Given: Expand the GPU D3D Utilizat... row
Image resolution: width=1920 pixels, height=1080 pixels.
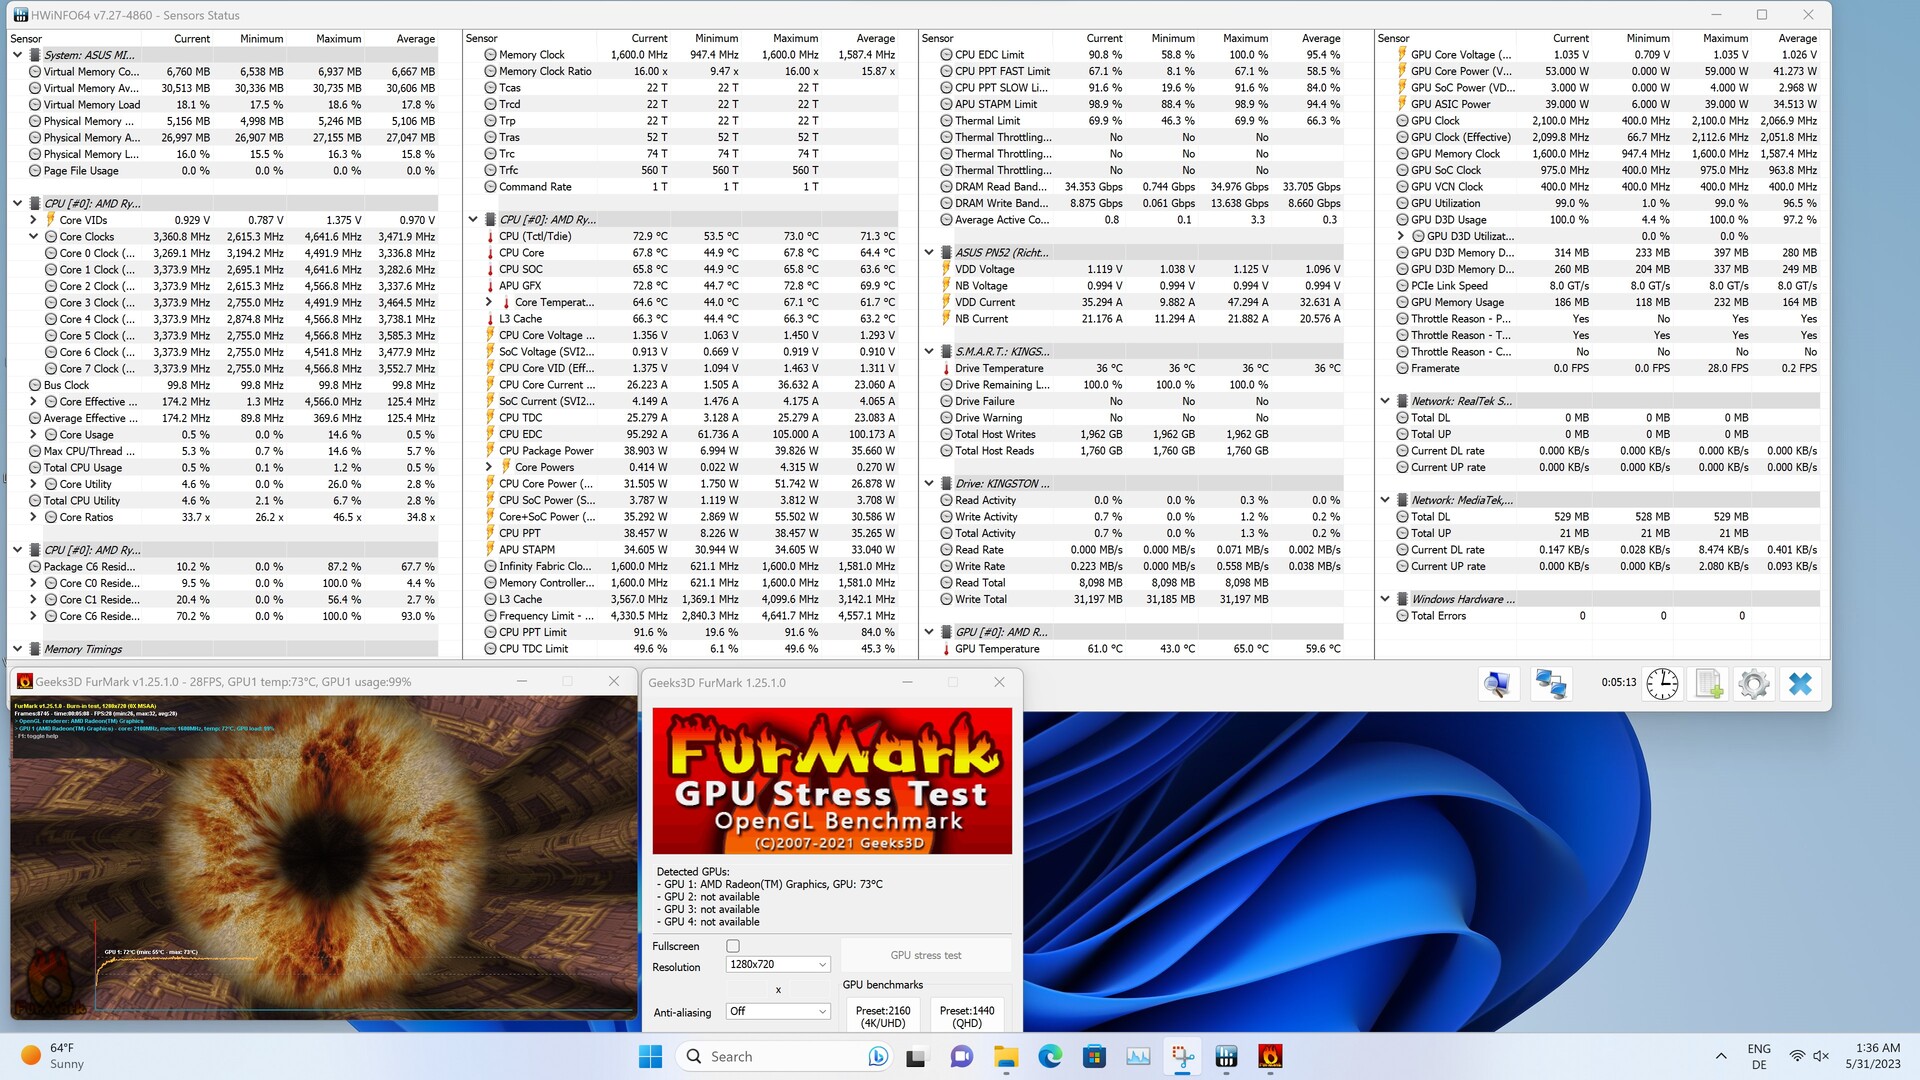Looking at the screenshot, I should 1401,236.
